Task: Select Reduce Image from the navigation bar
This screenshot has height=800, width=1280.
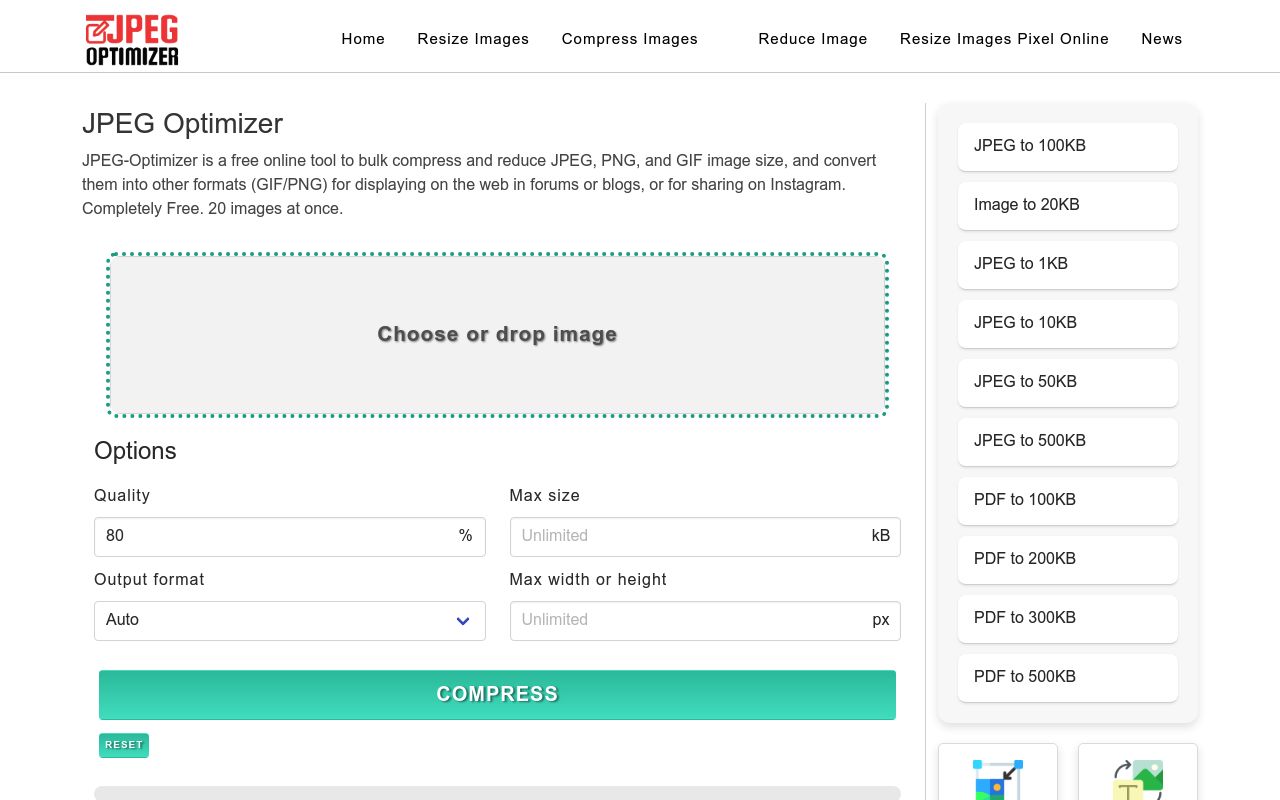Action: click(x=812, y=38)
